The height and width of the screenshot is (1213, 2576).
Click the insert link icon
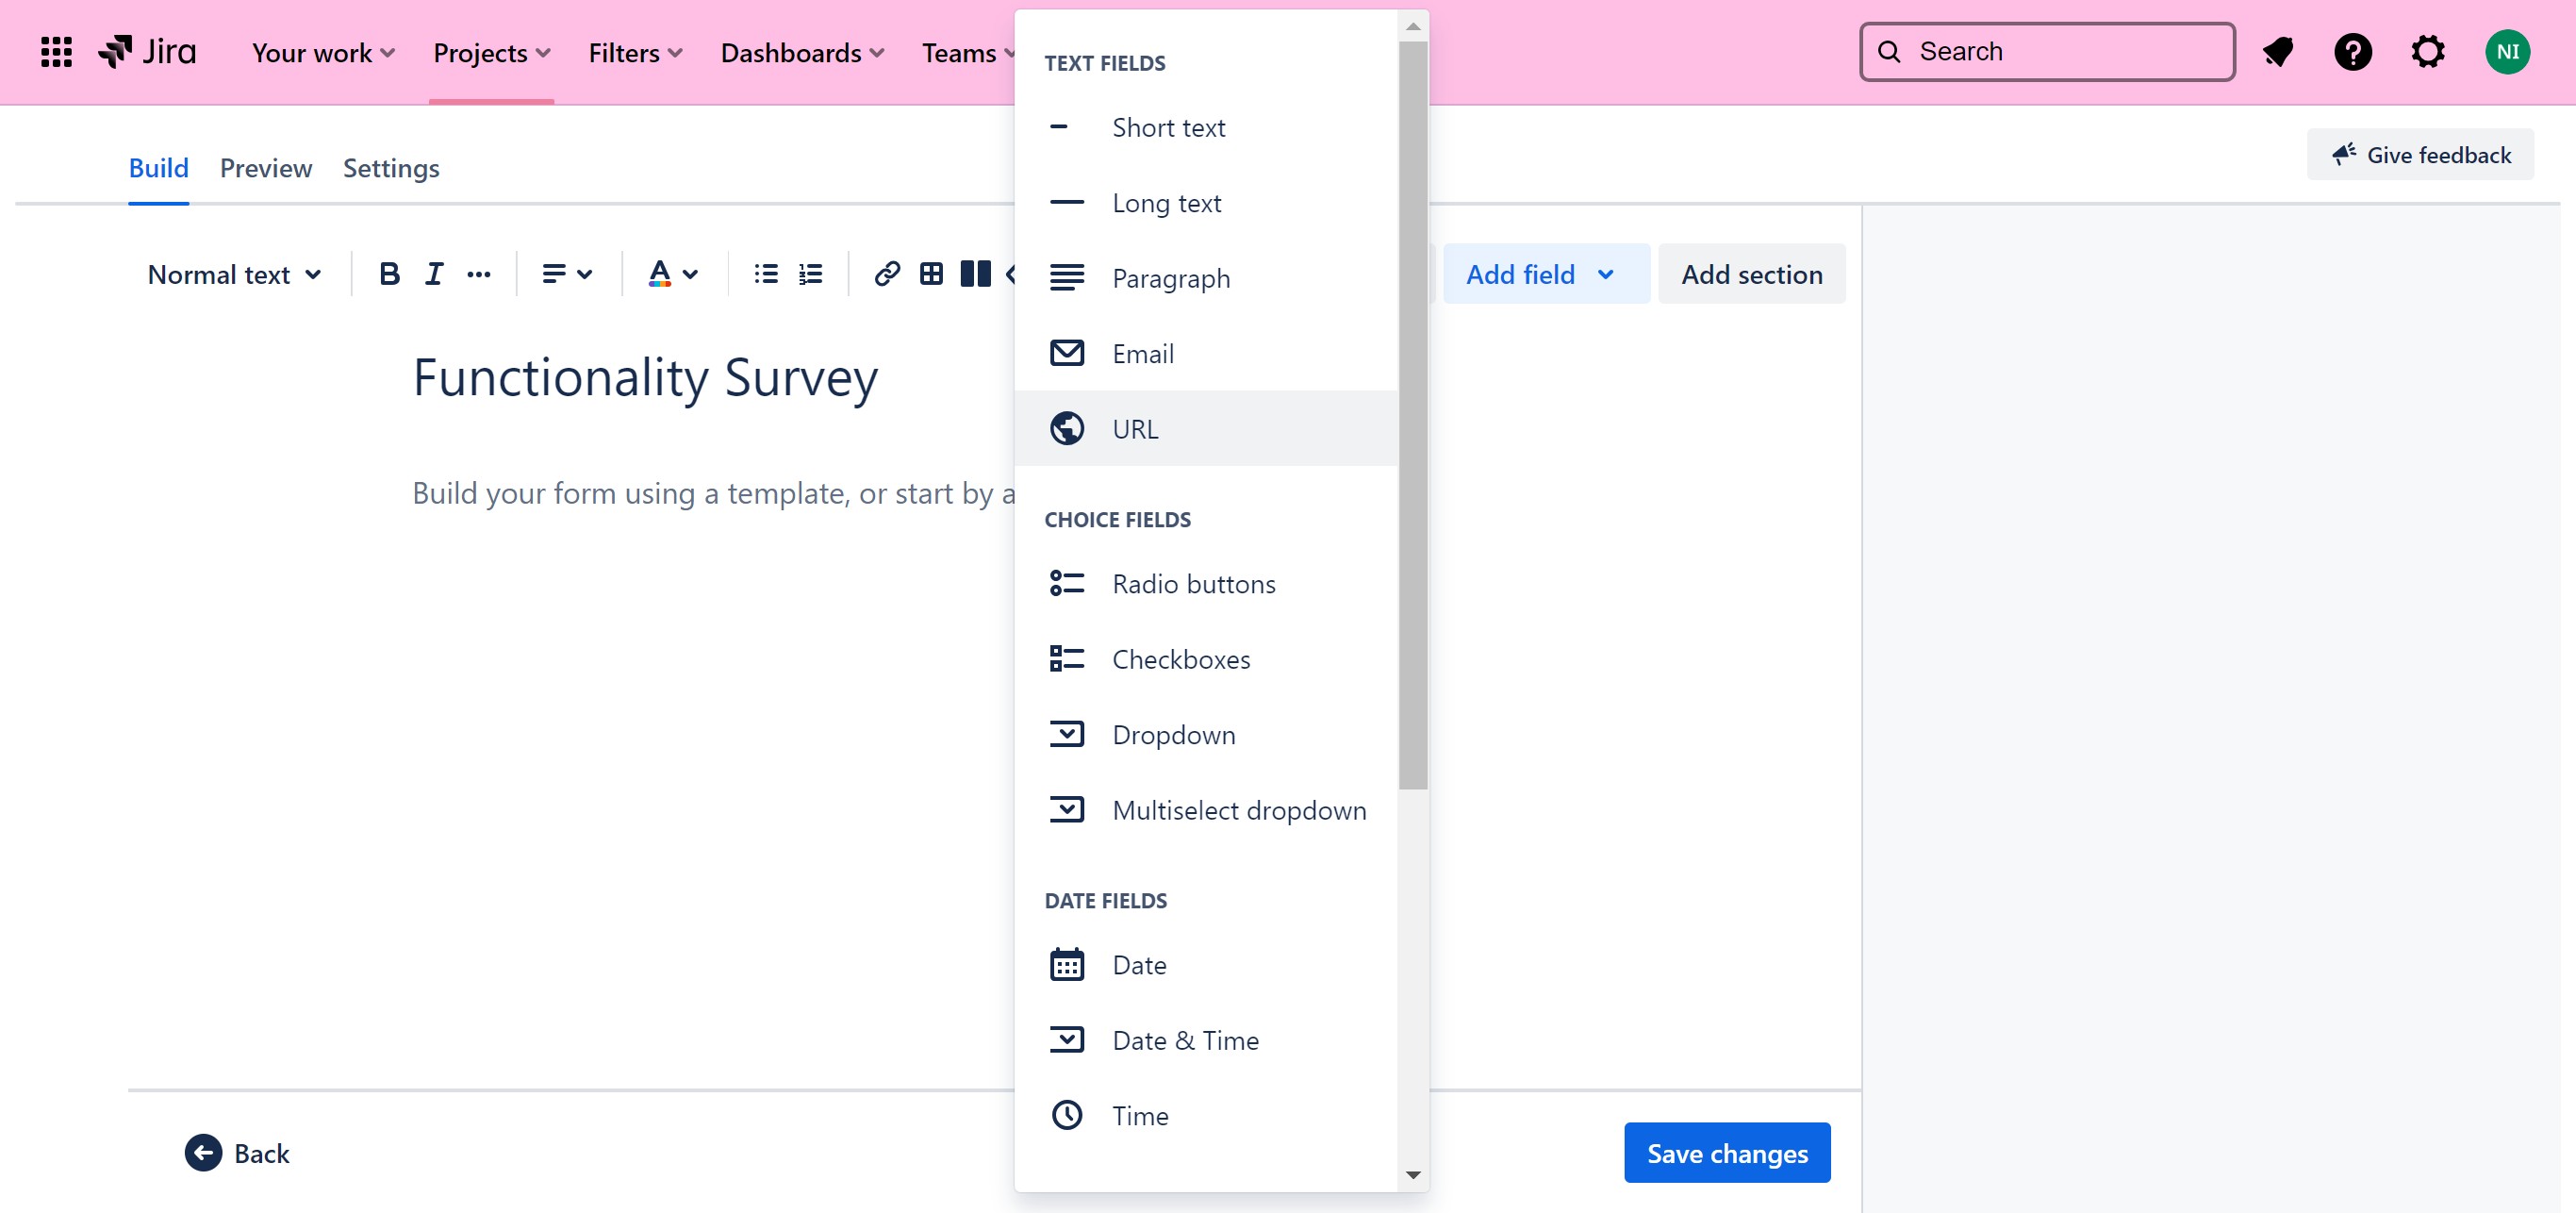click(886, 274)
